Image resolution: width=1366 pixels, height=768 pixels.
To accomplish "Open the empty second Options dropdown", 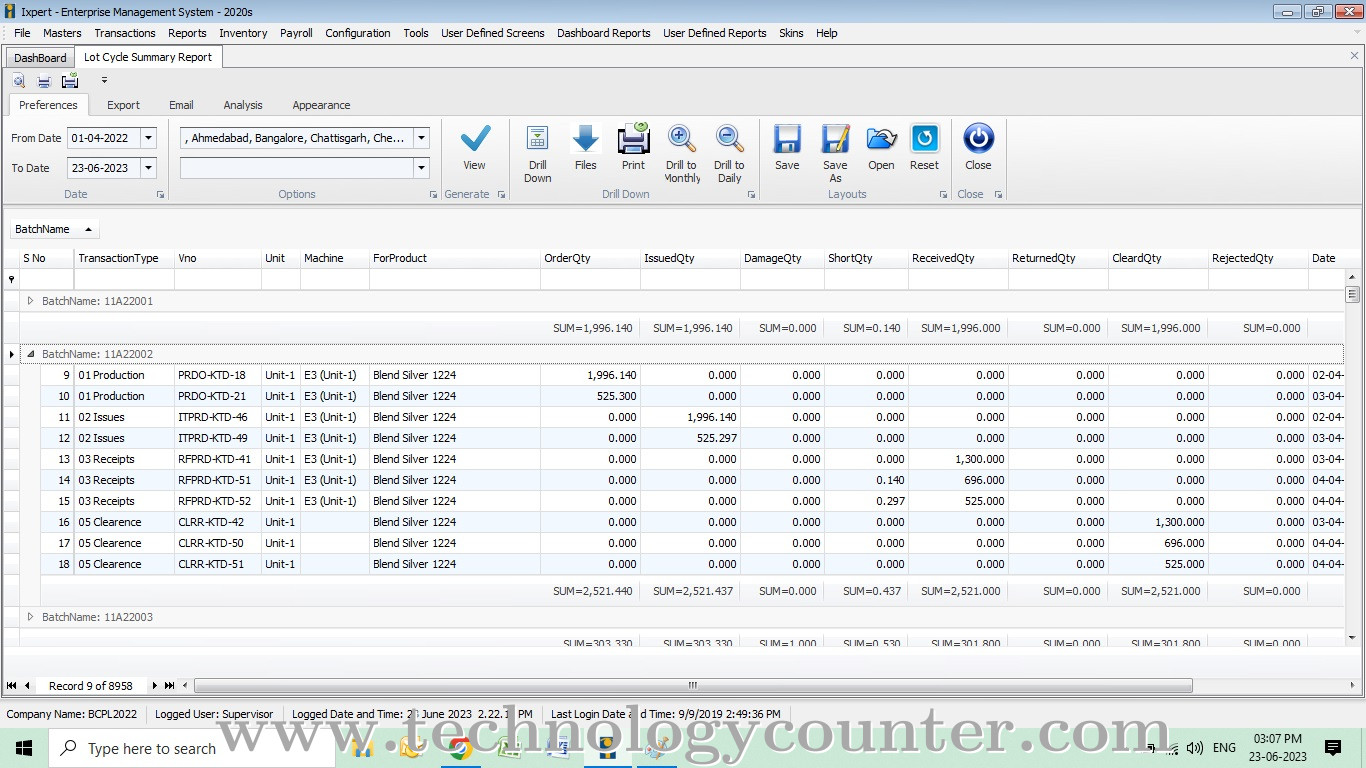I will [x=421, y=168].
